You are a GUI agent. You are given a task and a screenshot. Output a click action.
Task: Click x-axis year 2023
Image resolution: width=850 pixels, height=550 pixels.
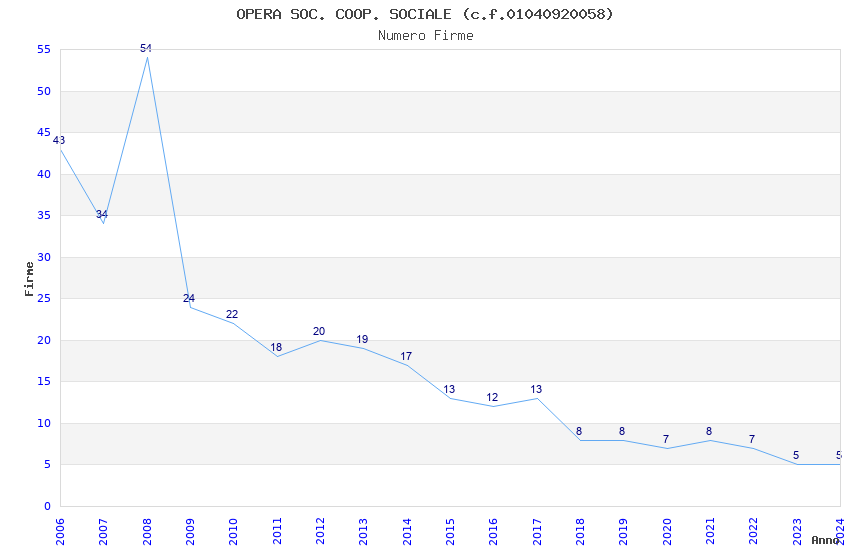[797, 532]
